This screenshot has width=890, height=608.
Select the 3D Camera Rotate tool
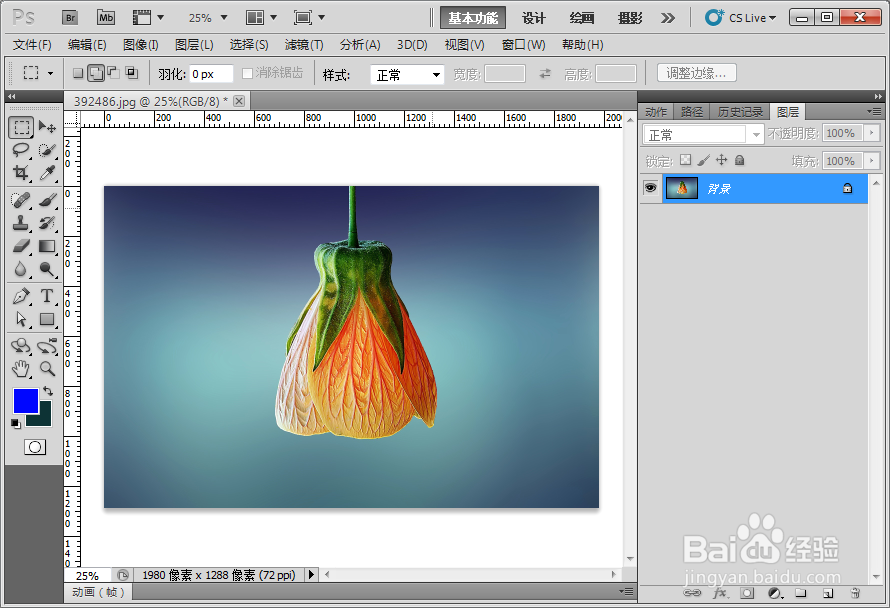click(48, 346)
